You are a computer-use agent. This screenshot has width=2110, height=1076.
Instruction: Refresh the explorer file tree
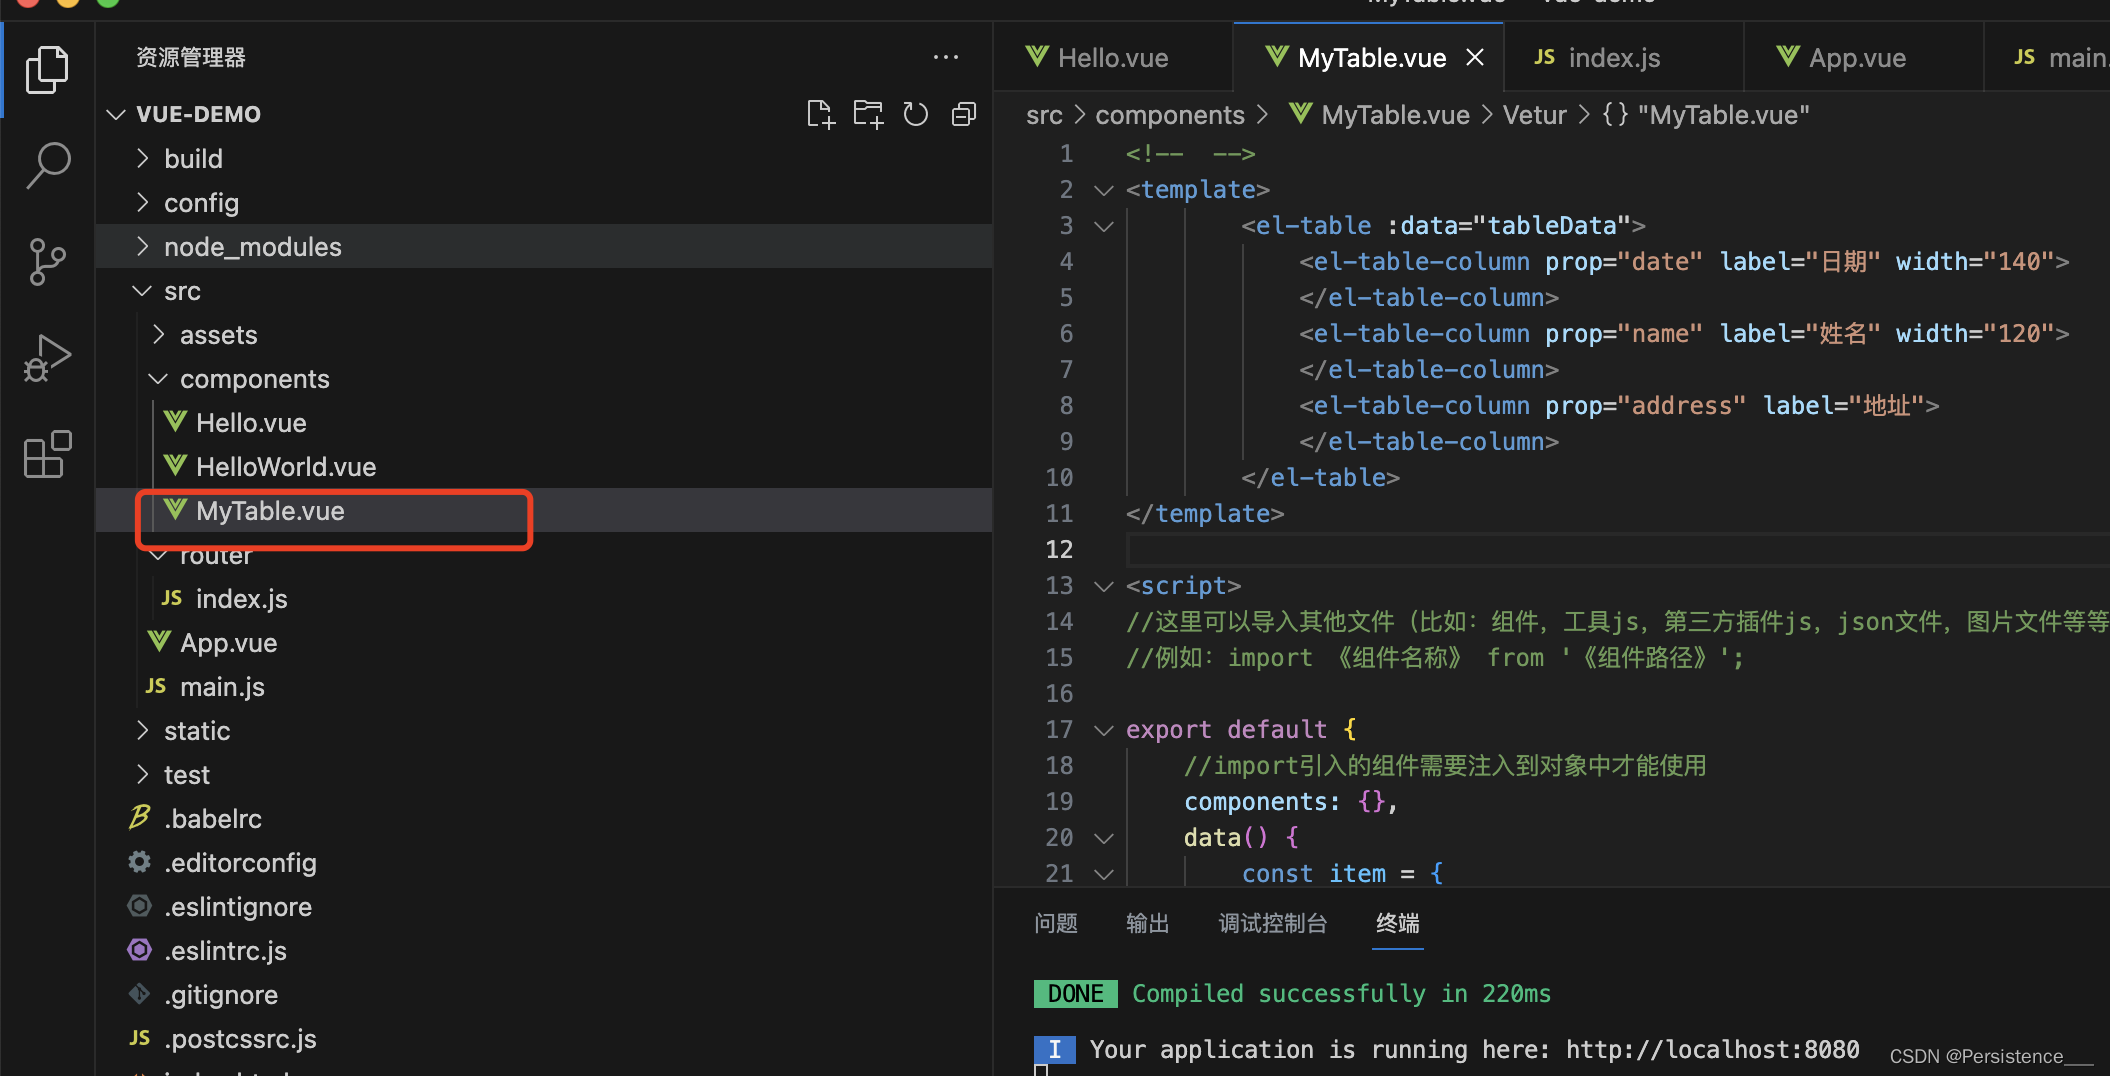(915, 114)
